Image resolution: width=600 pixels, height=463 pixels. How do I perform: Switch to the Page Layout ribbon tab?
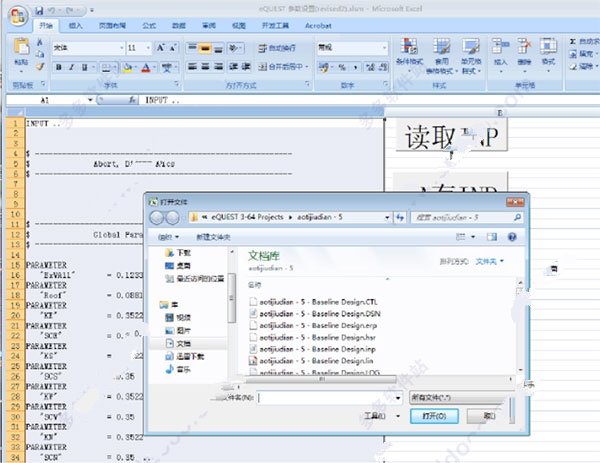112,26
